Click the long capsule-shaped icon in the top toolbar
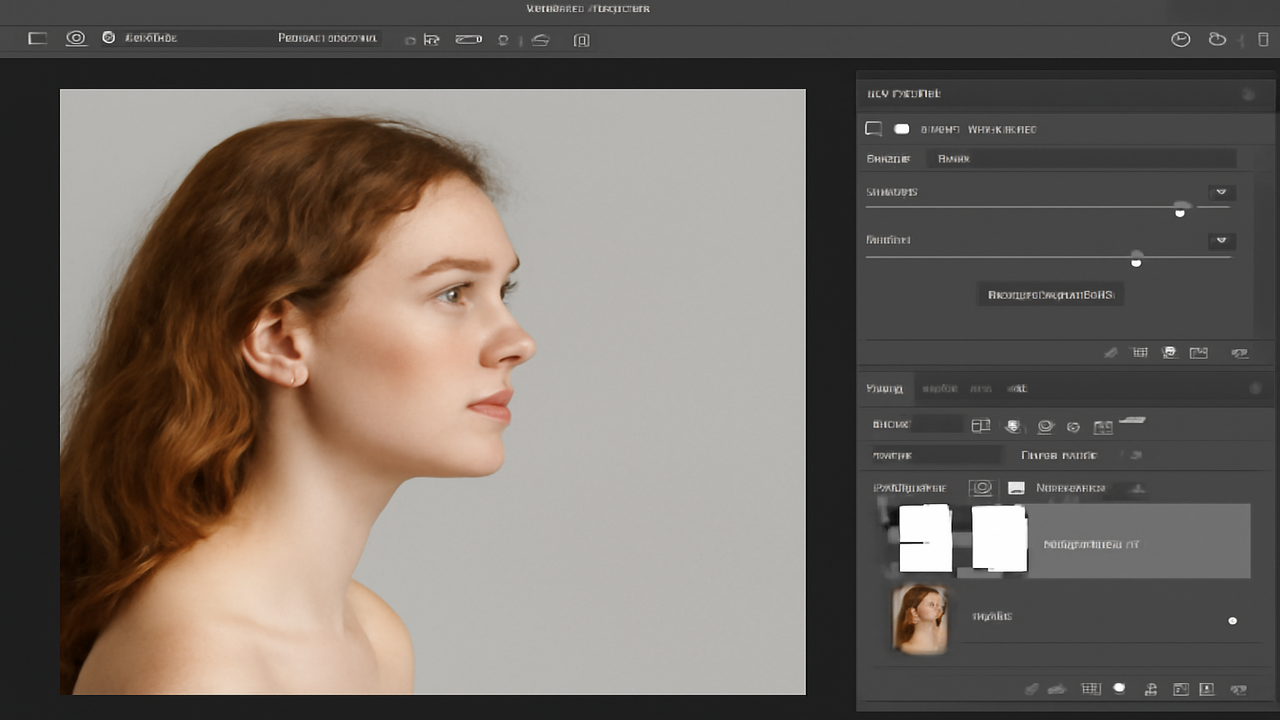Viewport: 1280px width, 720px height. tap(468, 40)
